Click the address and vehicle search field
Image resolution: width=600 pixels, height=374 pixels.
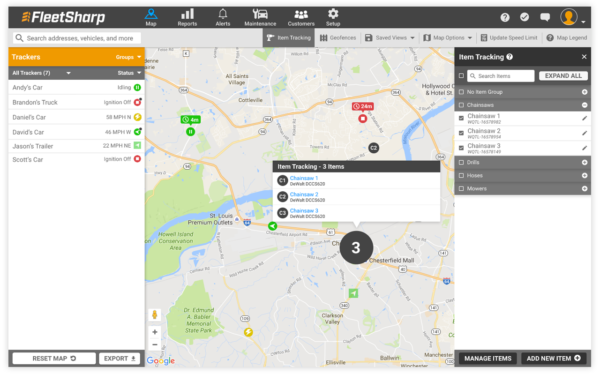[77, 38]
